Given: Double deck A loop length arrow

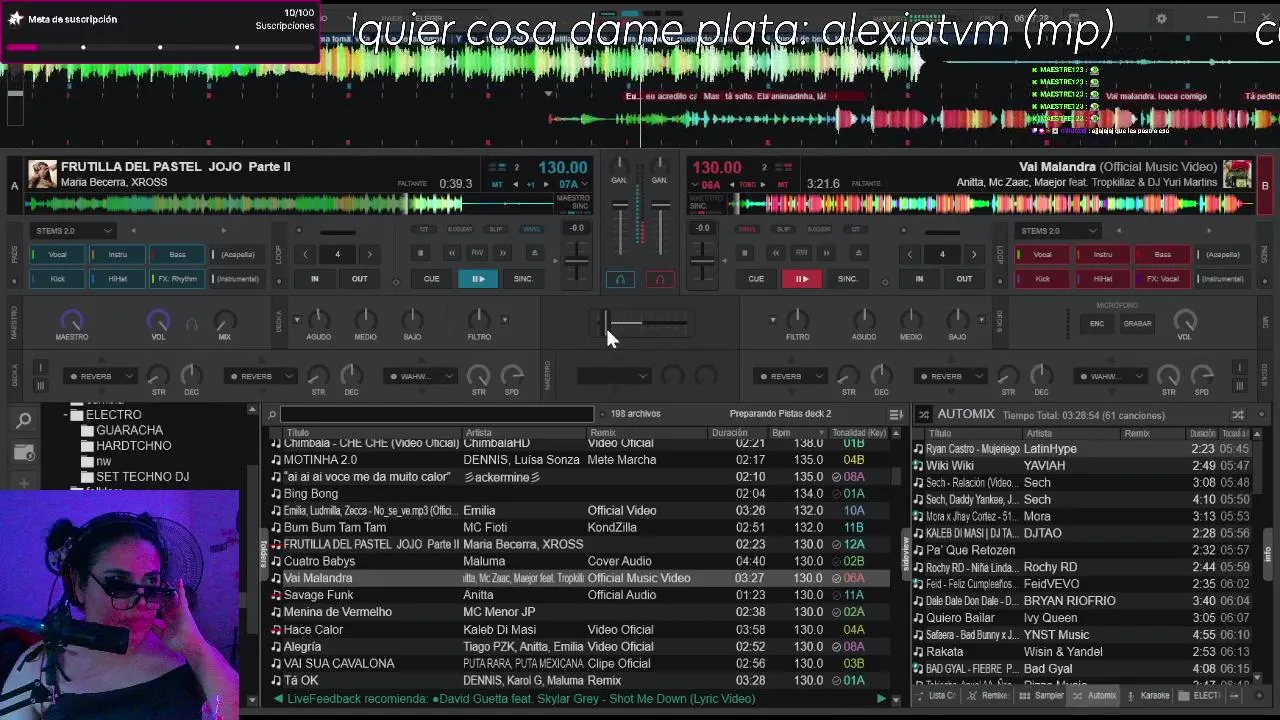Looking at the screenshot, I should pyautogui.click(x=369, y=254).
